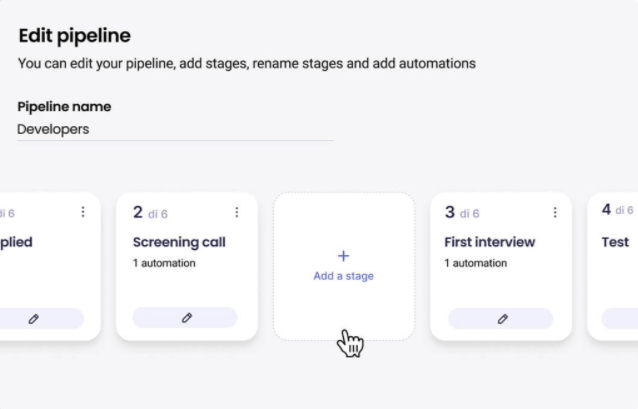Click the pencil edit icon on First interview
This screenshot has width=638, height=409.
[x=502, y=318]
